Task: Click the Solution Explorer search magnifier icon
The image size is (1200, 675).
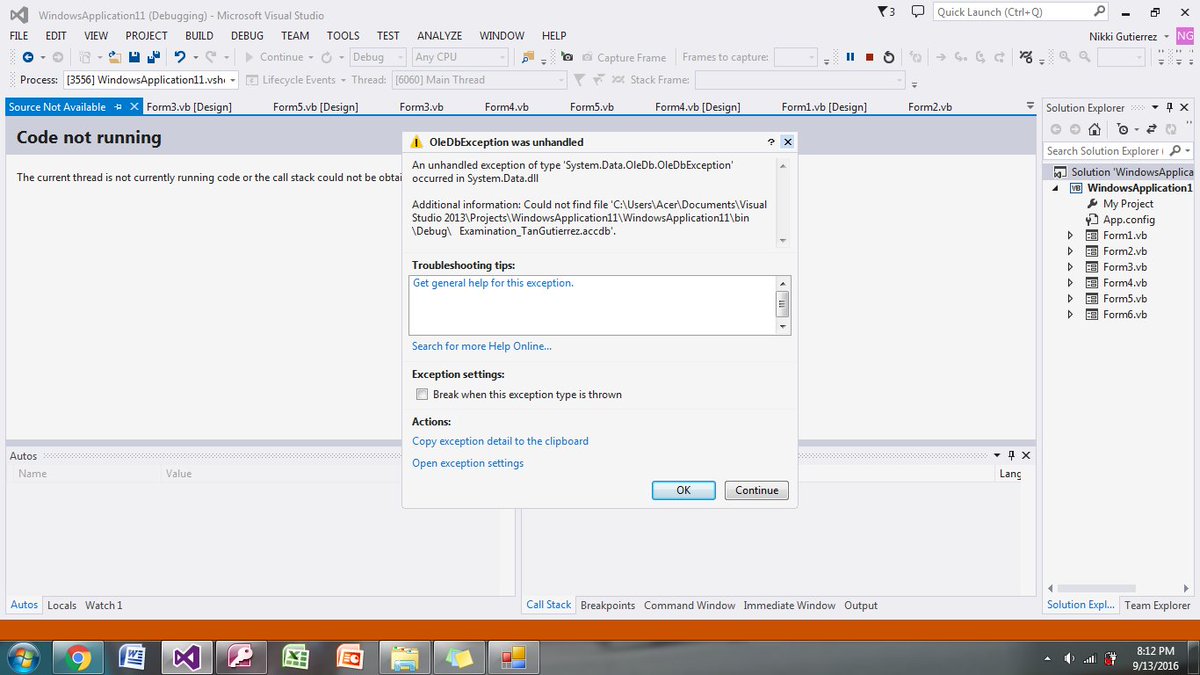Action: coord(1174,151)
